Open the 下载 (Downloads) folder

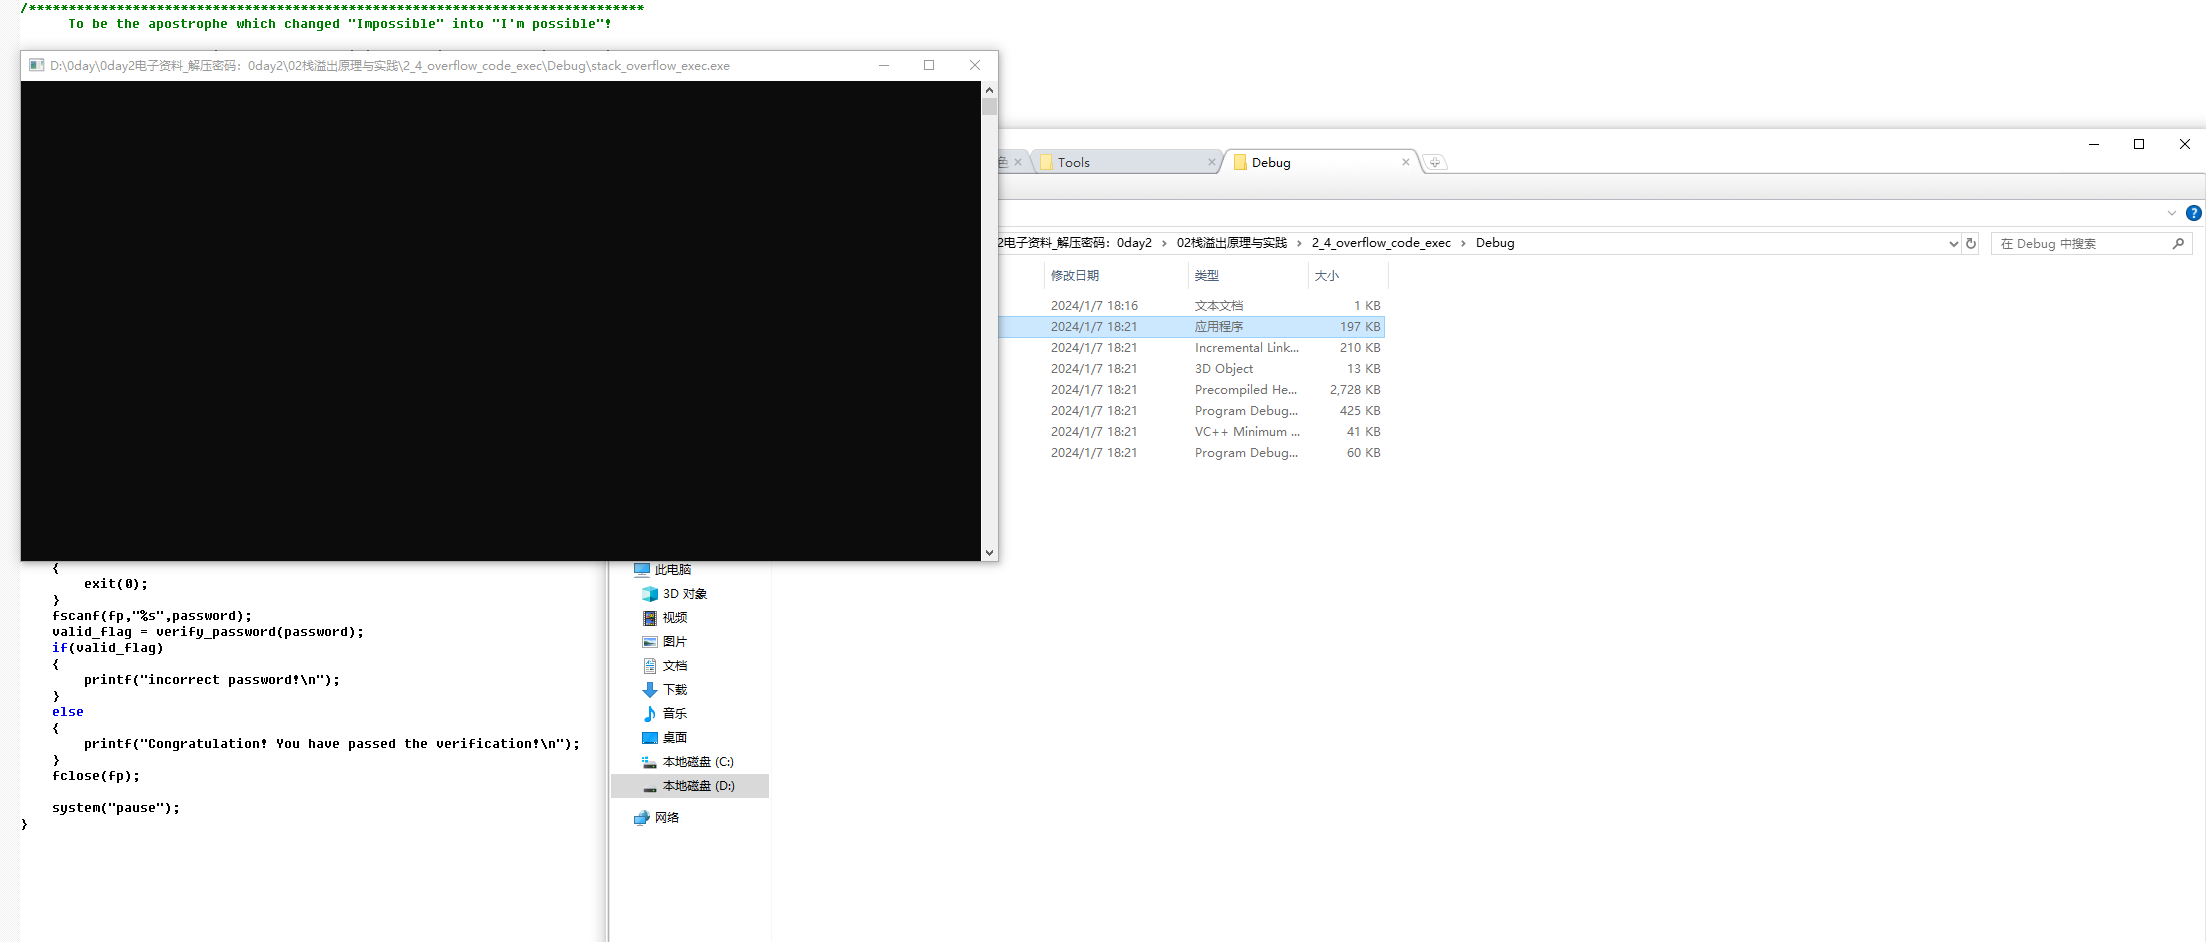click(675, 689)
